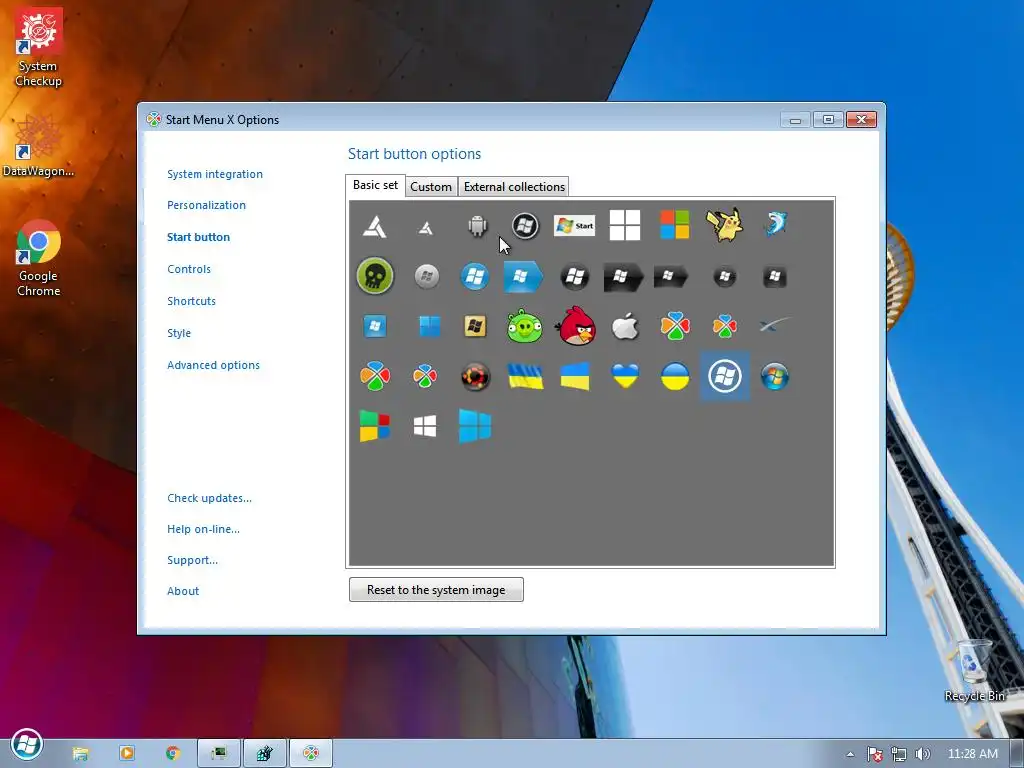This screenshot has width=1024, height=768.
Task: Select the classic 'Start' XP-style button
Action: click(x=575, y=226)
